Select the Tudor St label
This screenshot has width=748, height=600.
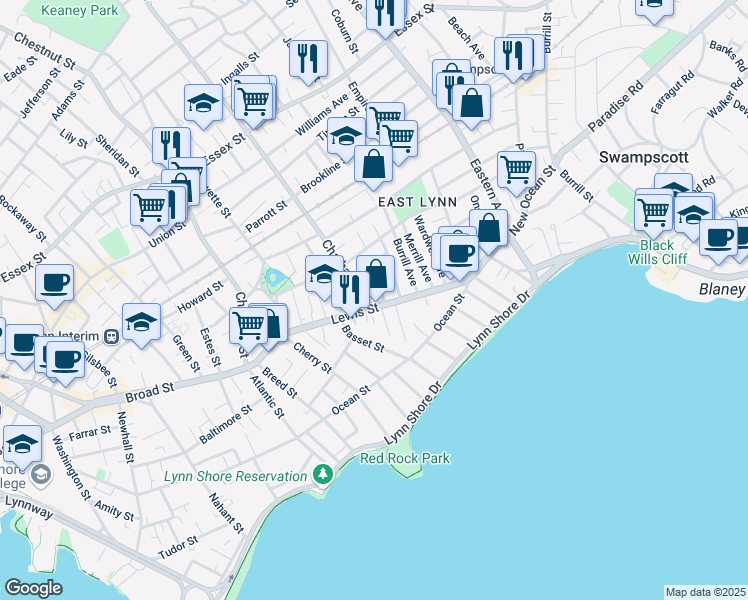pyautogui.click(x=178, y=548)
